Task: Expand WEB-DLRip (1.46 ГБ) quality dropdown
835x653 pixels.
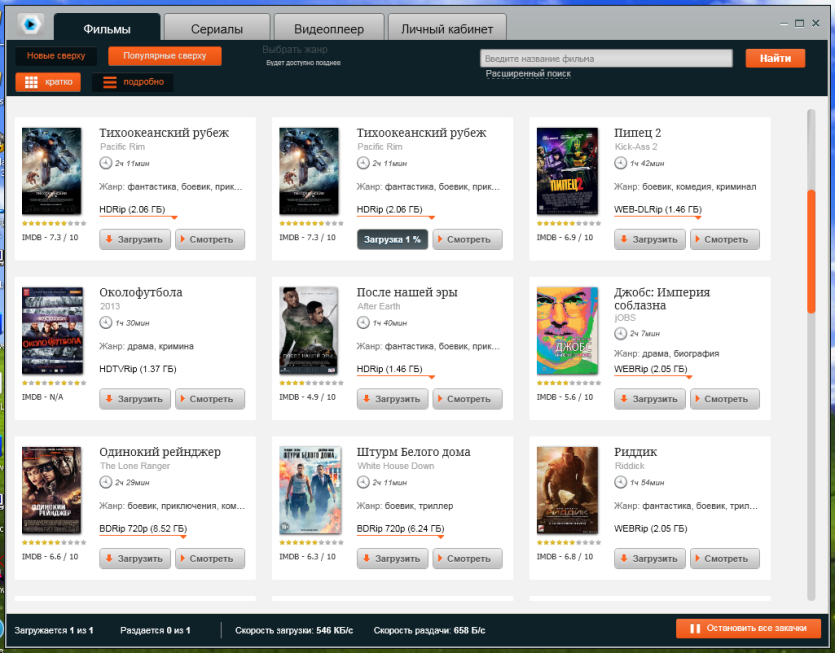Action: coord(658,210)
